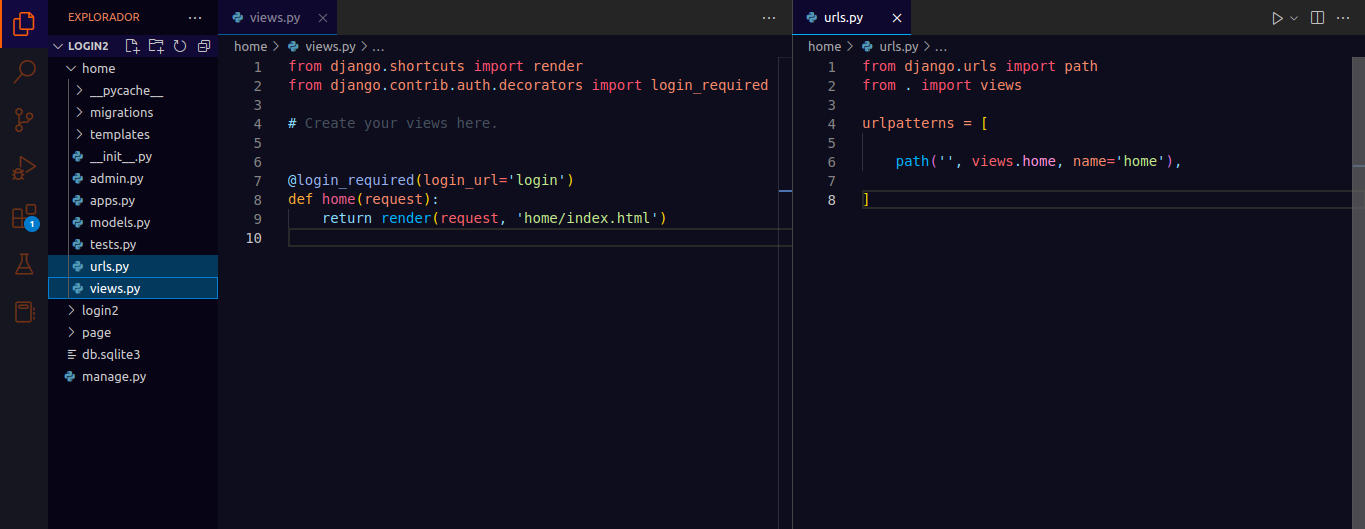Open the Testing flask icon
Viewport: 1365px width, 529px height.
(x=24, y=264)
